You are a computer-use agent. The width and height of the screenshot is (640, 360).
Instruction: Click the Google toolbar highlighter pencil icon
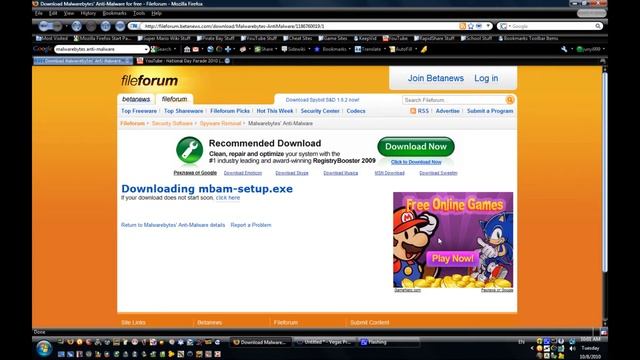click(x=424, y=49)
